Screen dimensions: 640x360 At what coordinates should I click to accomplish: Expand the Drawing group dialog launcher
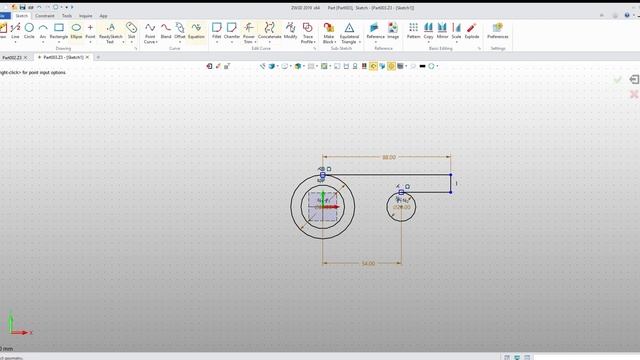pyautogui.click(x=136, y=49)
